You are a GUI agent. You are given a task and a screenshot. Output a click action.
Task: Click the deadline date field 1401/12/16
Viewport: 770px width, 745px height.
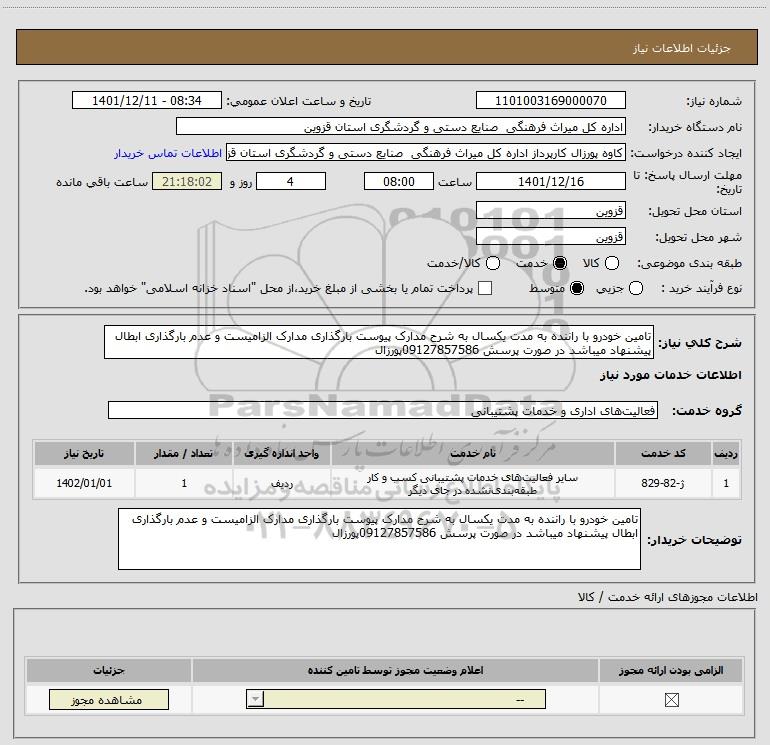[x=550, y=181]
